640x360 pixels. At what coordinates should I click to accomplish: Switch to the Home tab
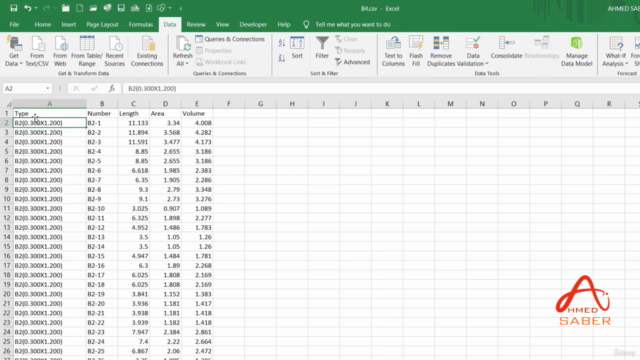pos(42,24)
